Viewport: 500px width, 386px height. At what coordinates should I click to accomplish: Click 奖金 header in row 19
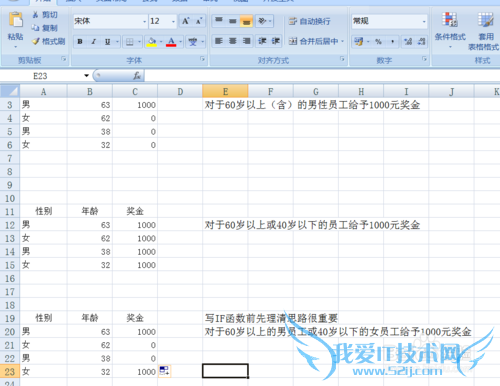pos(135,318)
